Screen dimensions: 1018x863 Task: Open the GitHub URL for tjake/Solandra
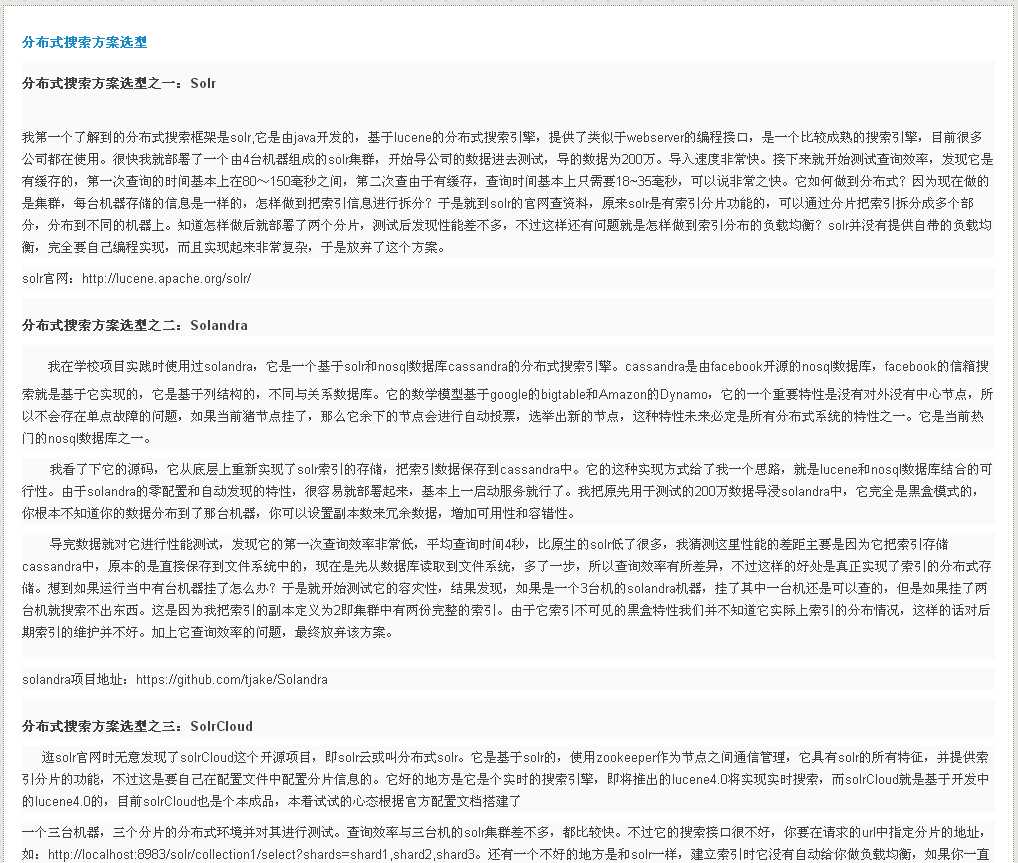coord(232,679)
